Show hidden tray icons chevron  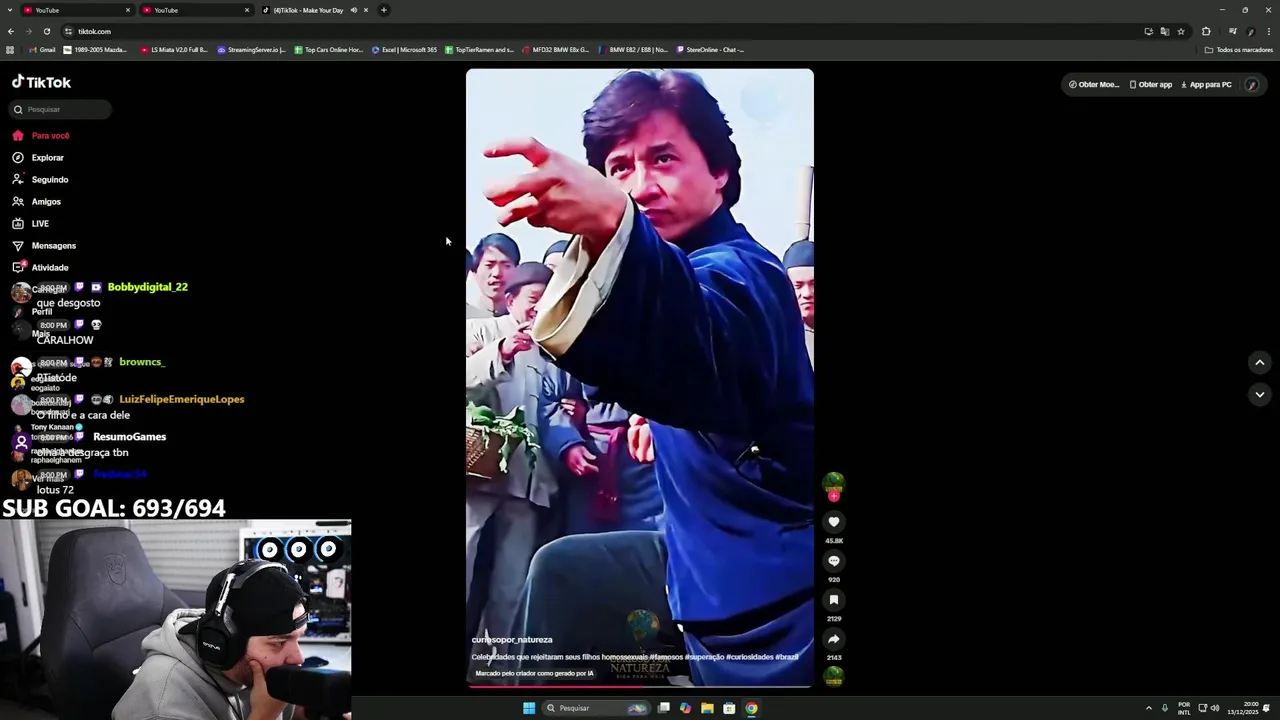point(1149,708)
